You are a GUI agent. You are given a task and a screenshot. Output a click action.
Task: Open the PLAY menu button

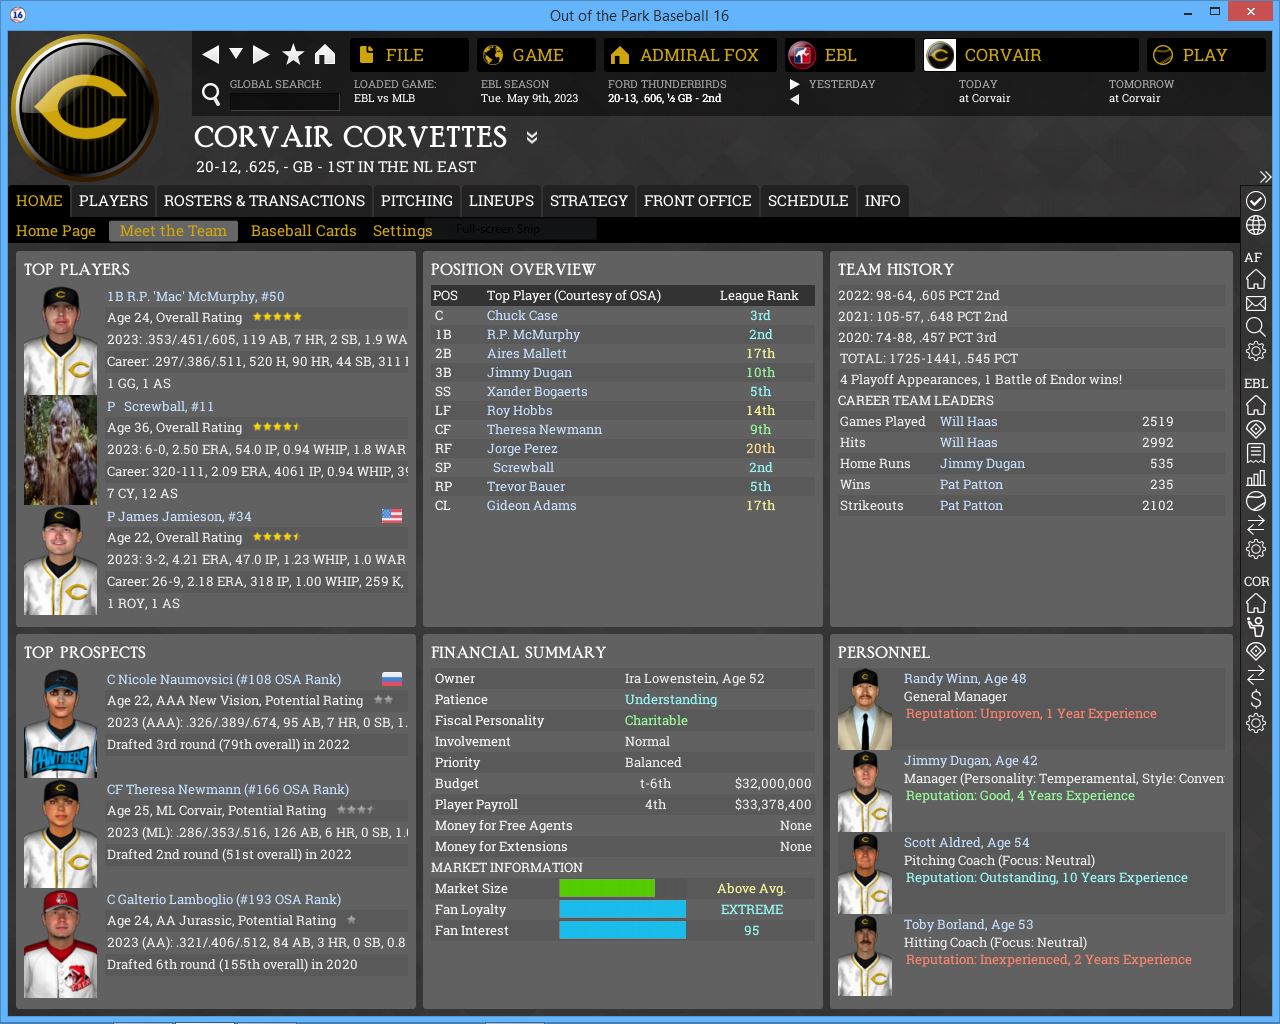tap(1204, 55)
